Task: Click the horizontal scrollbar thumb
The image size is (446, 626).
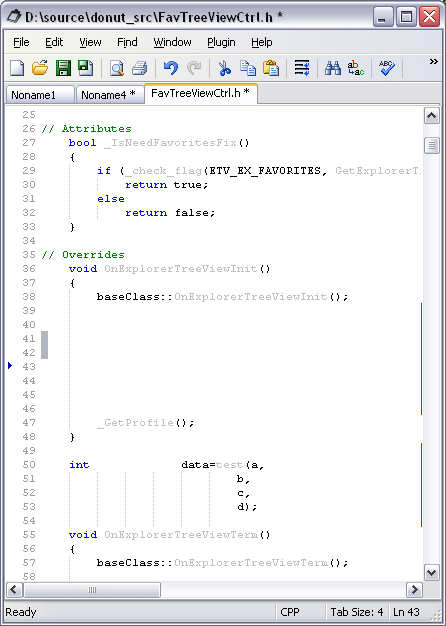Action: 92,590
